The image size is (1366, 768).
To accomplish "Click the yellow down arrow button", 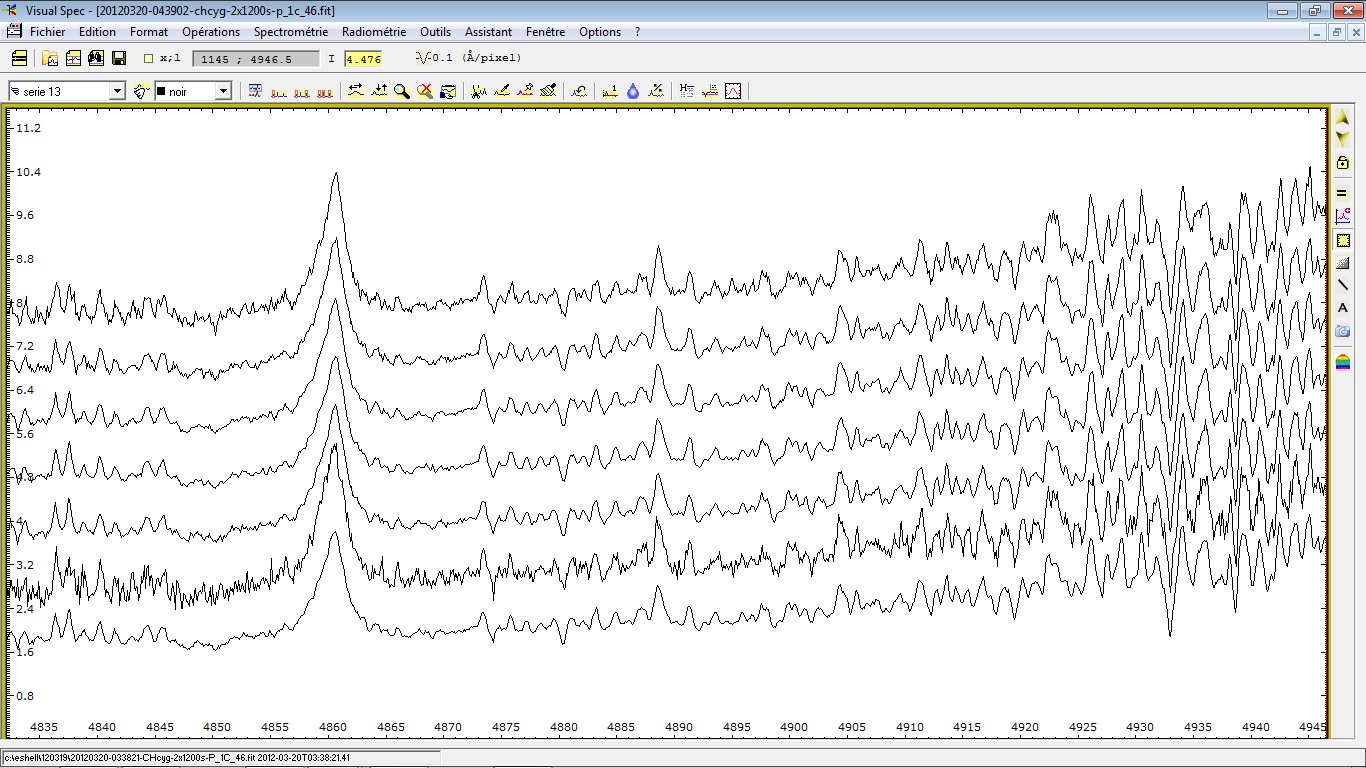I will 1343,139.
